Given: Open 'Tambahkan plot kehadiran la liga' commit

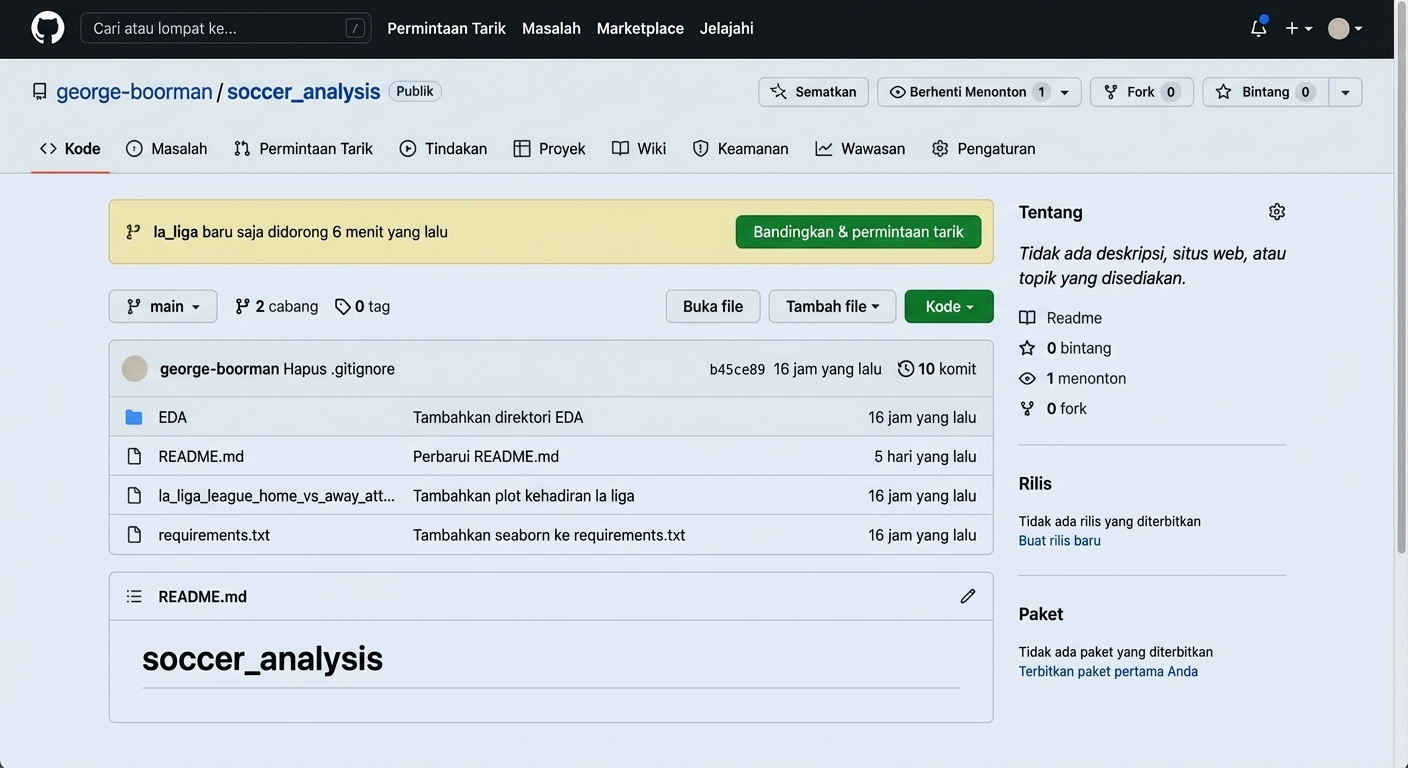Looking at the screenshot, I should (x=524, y=496).
